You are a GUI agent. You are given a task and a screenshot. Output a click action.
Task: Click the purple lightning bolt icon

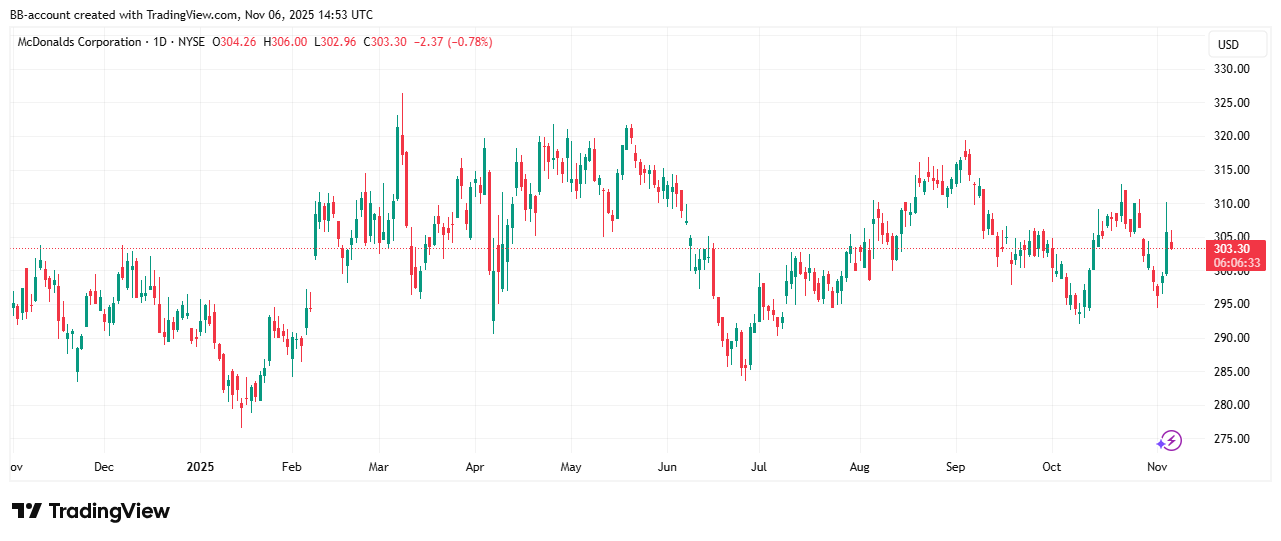(x=1169, y=440)
